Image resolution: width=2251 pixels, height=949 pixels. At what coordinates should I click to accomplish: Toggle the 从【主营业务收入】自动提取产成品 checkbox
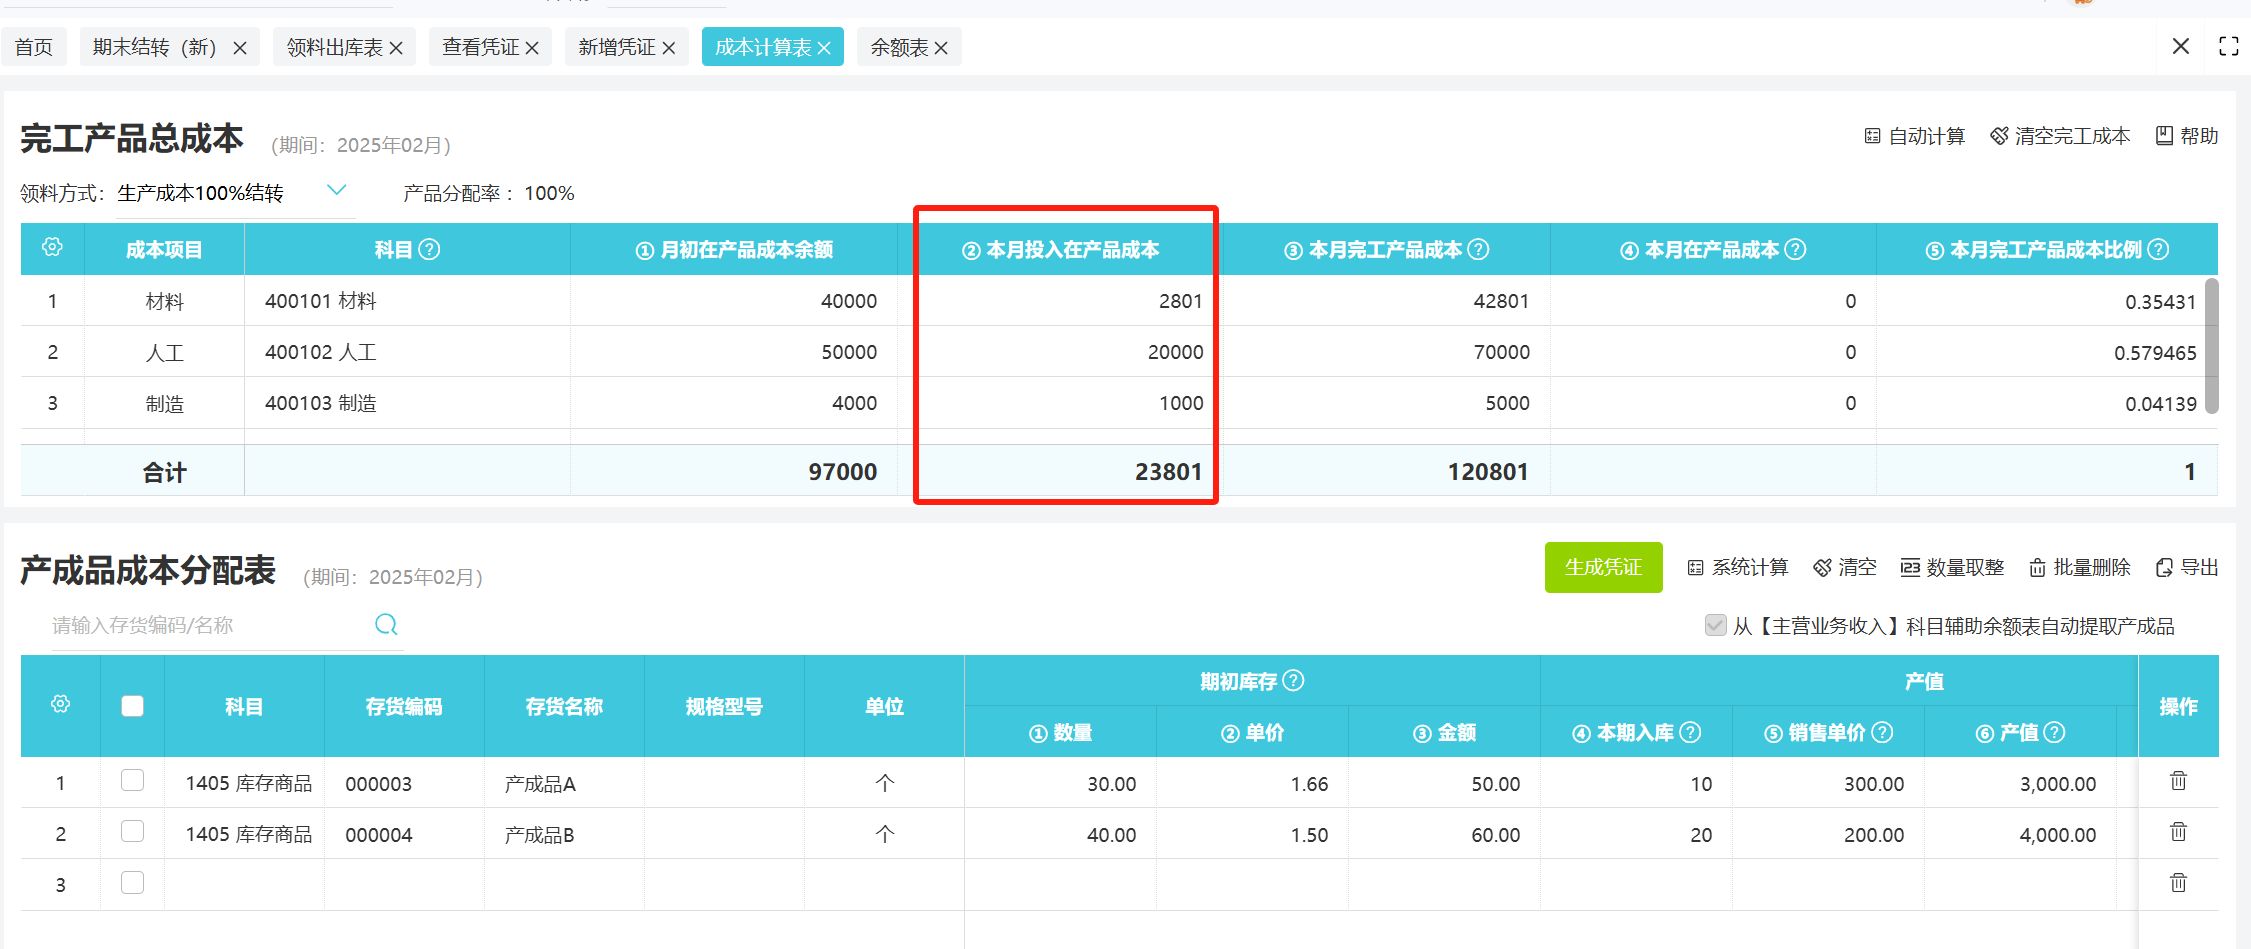coord(1715,626)
